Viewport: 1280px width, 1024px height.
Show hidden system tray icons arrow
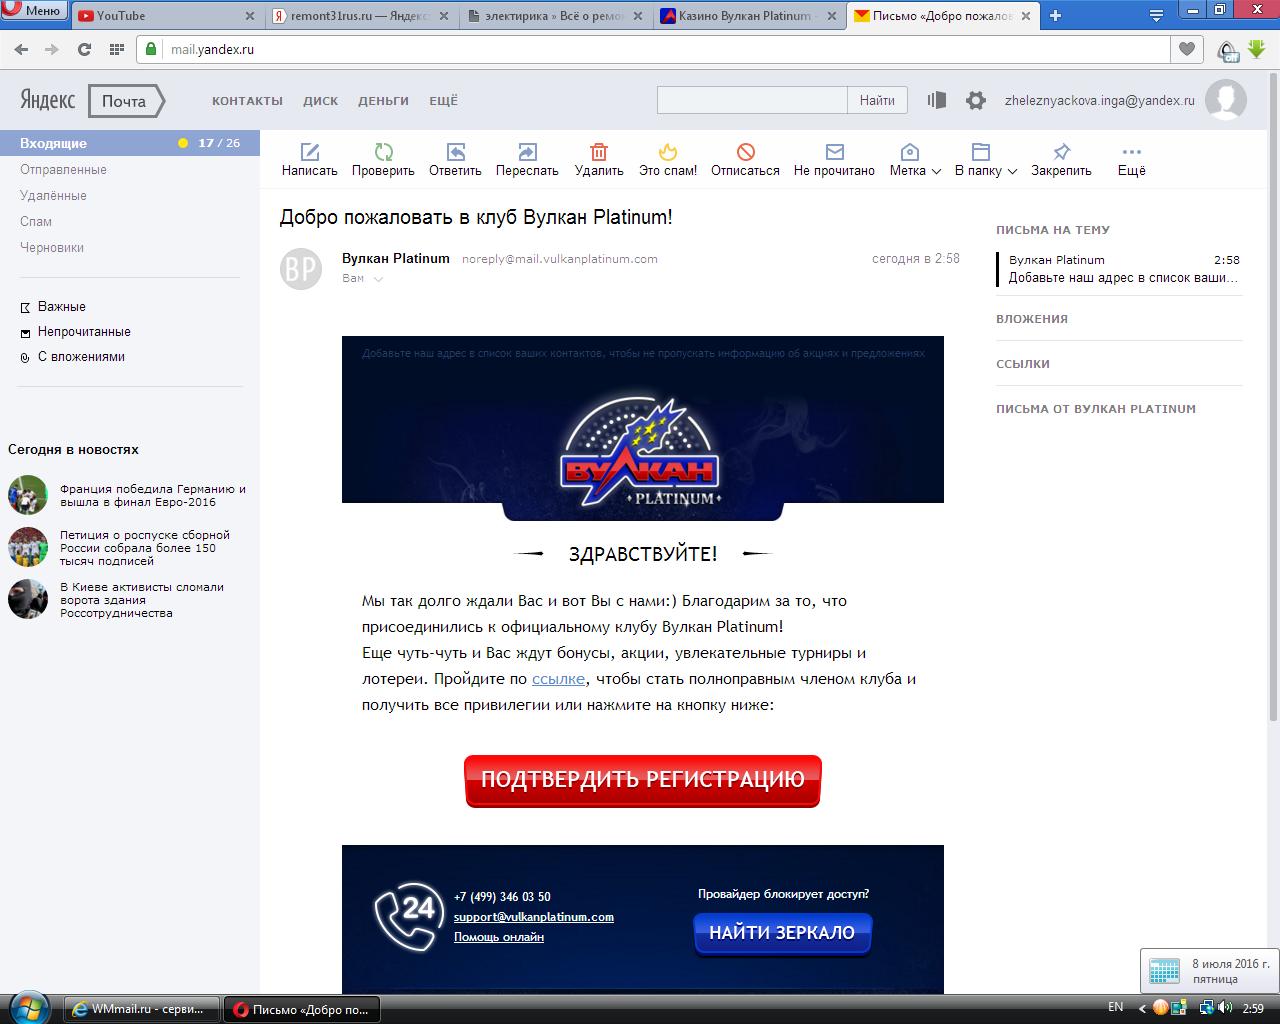(1142, 1008)
